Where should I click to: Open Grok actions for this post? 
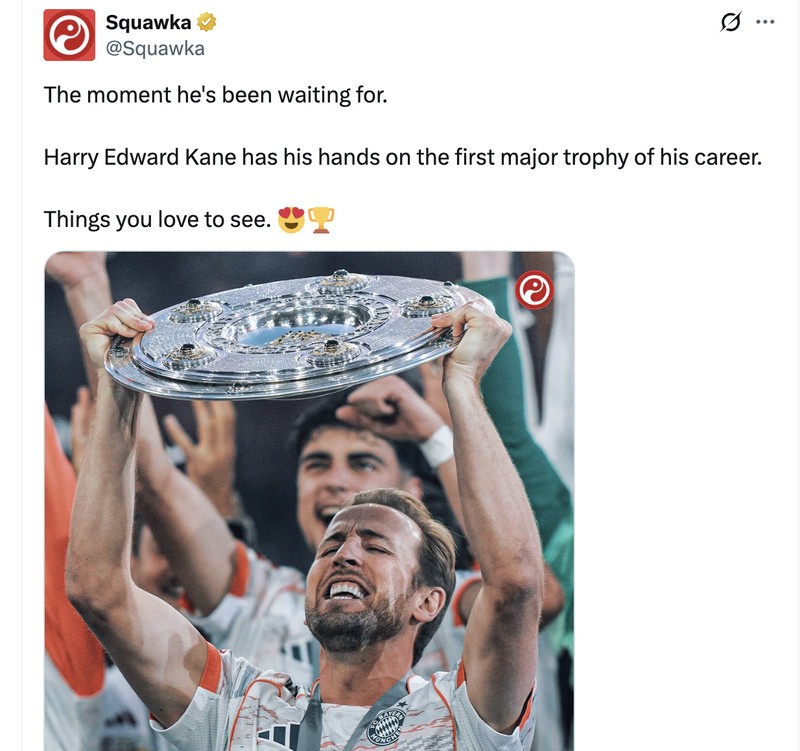point(730,20)
